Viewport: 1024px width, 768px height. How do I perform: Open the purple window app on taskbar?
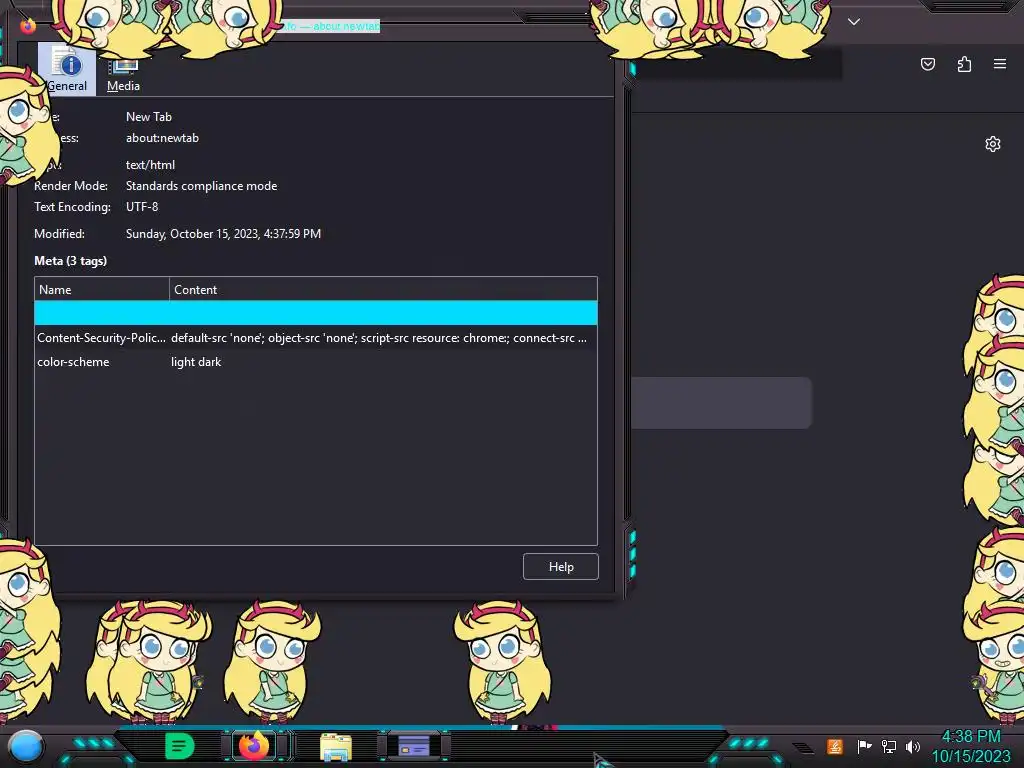point(413,746)
